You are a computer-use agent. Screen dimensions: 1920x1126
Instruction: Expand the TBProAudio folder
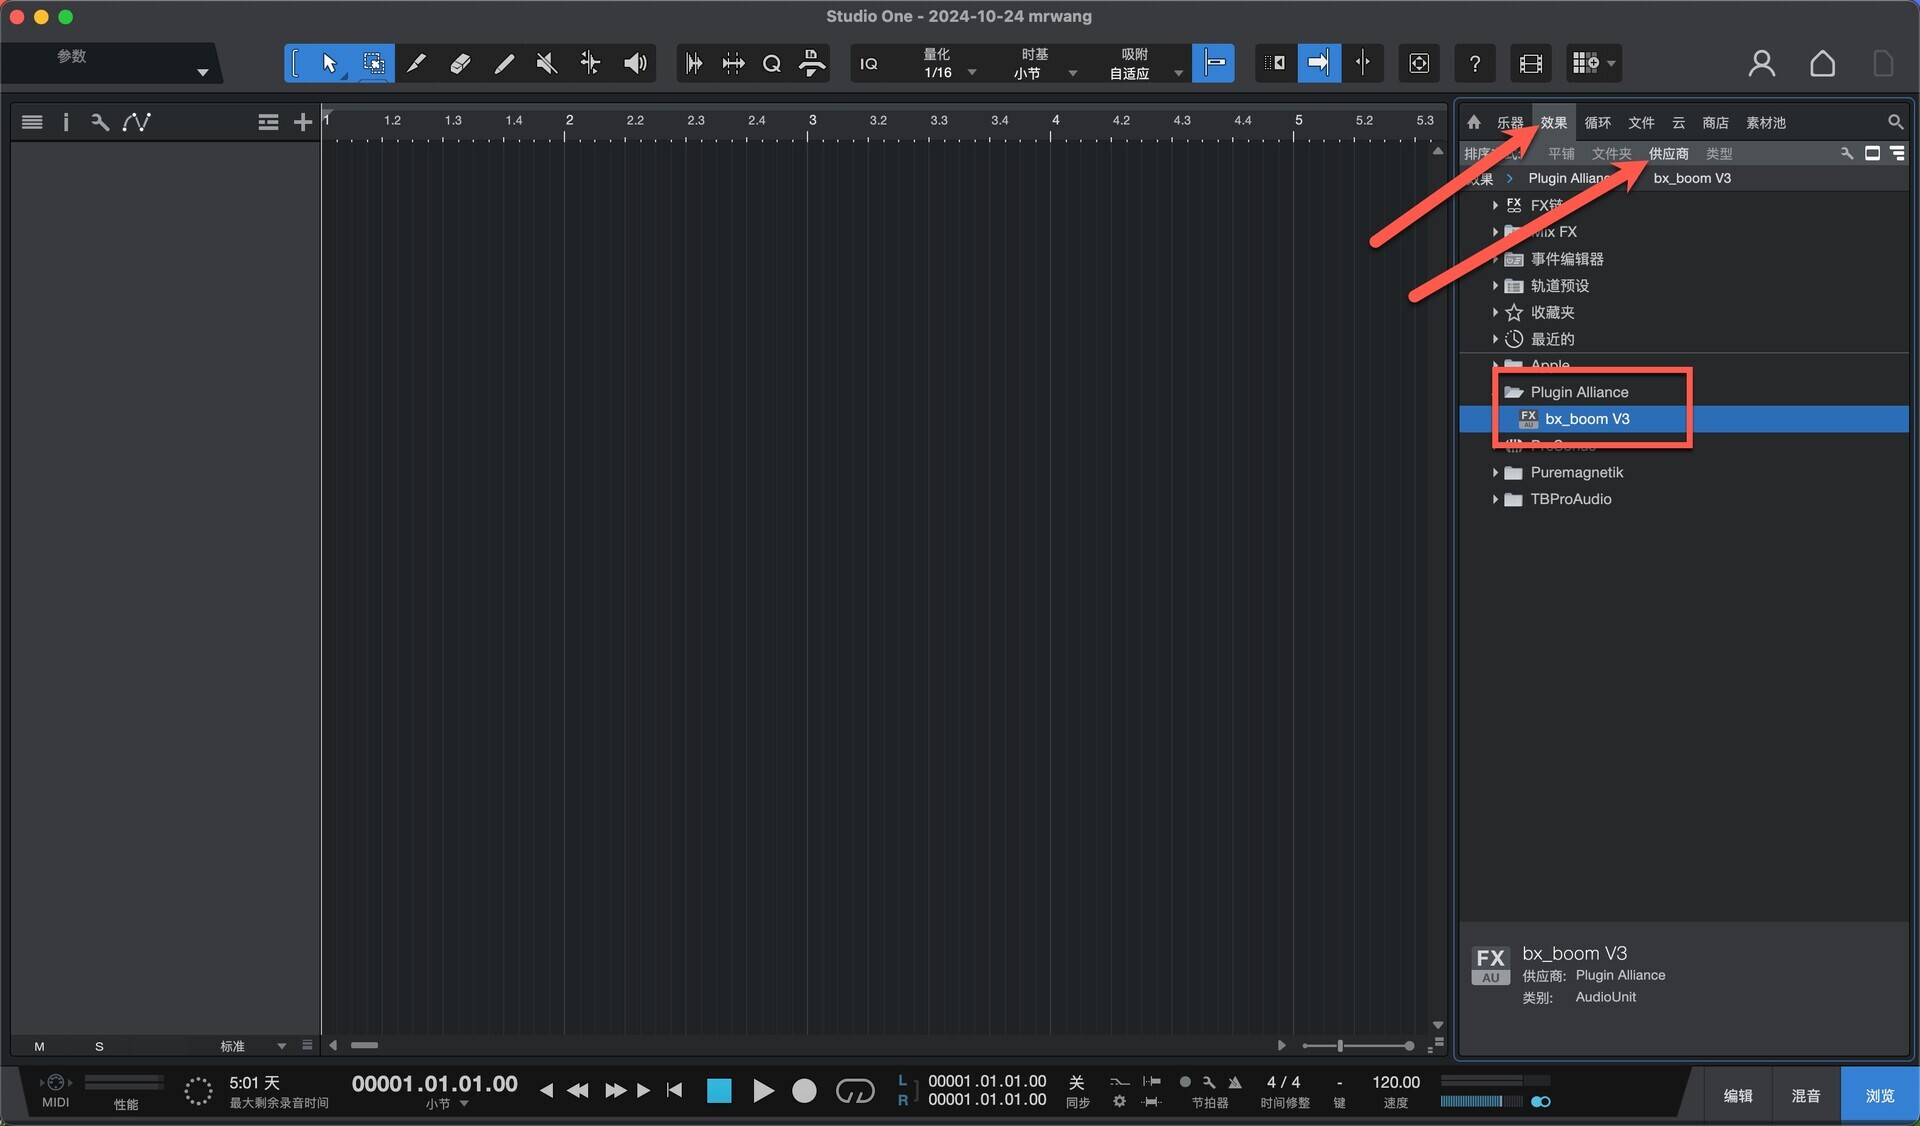click(x=1495, y=499)
